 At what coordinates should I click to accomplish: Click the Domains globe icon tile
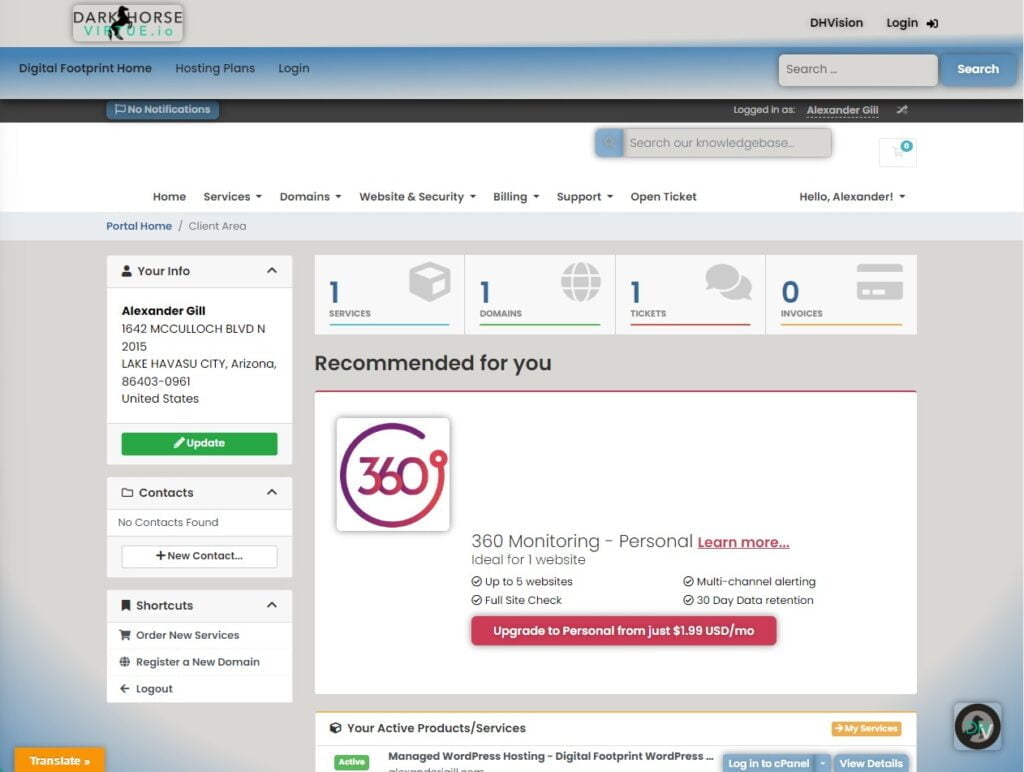[581, 282]
